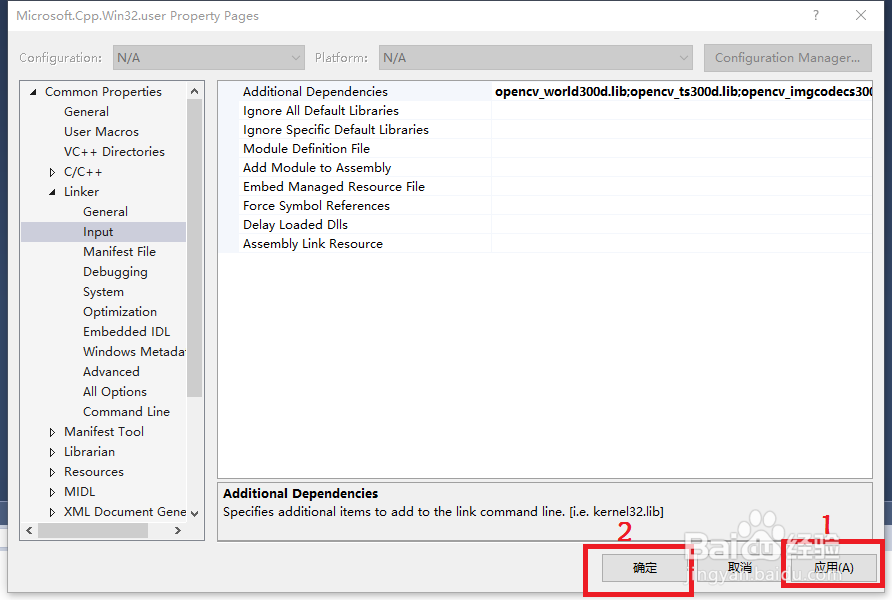This screenshot has height=605, width=892.
Task: Expand the XML Document Generator node
Action: coord(52,512)
